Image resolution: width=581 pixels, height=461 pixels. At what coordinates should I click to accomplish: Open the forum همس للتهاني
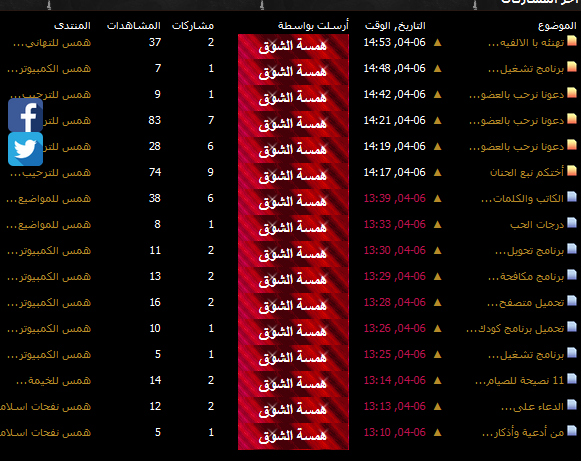[52, 43]
